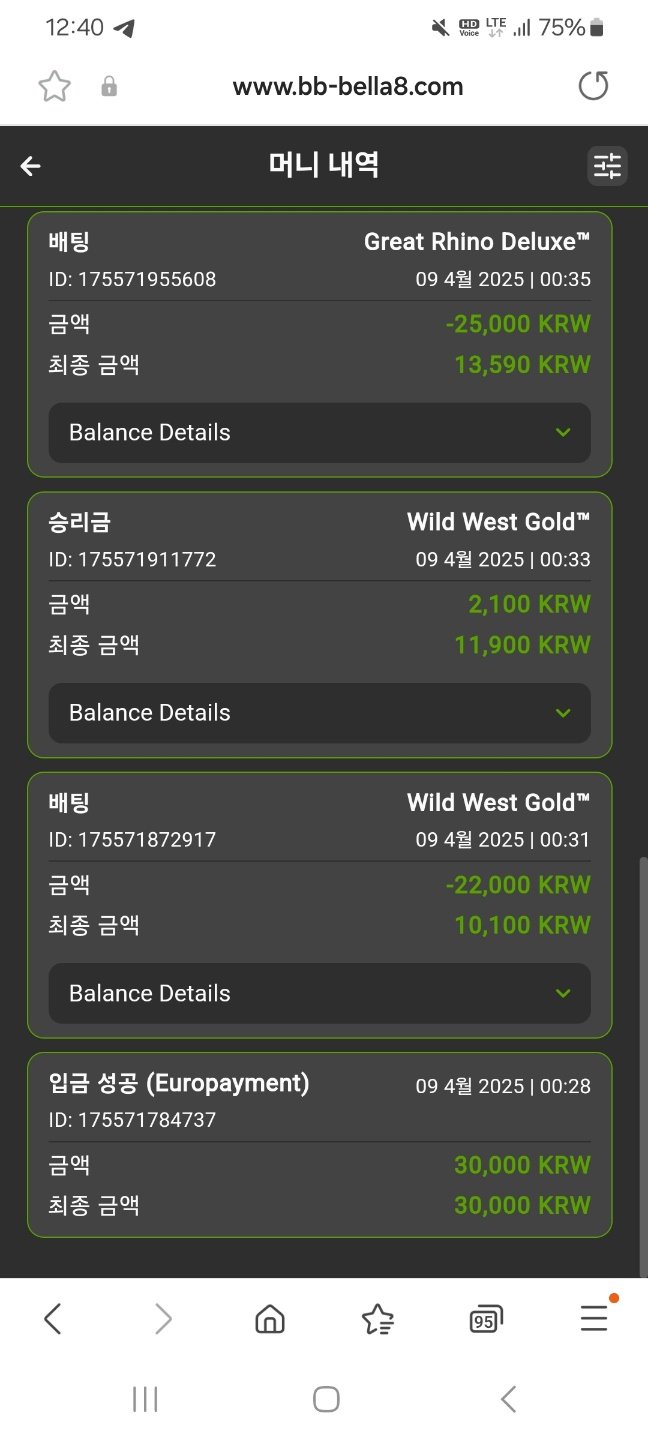Open the Android recent apps button
Screen dimensions: 648x1440
(145, 1399)
